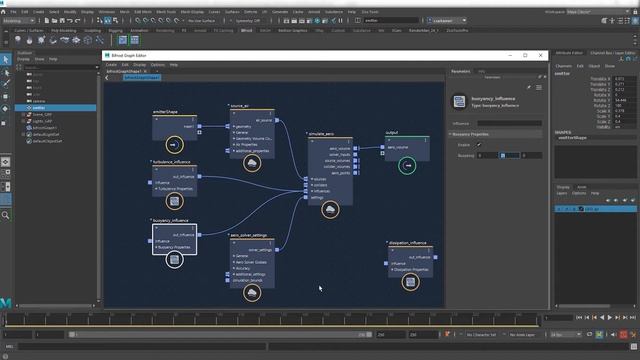The height and width of the screenshot is (360, 640).
Task: Expand geometry port on source_air node
Action: point(233,127)
